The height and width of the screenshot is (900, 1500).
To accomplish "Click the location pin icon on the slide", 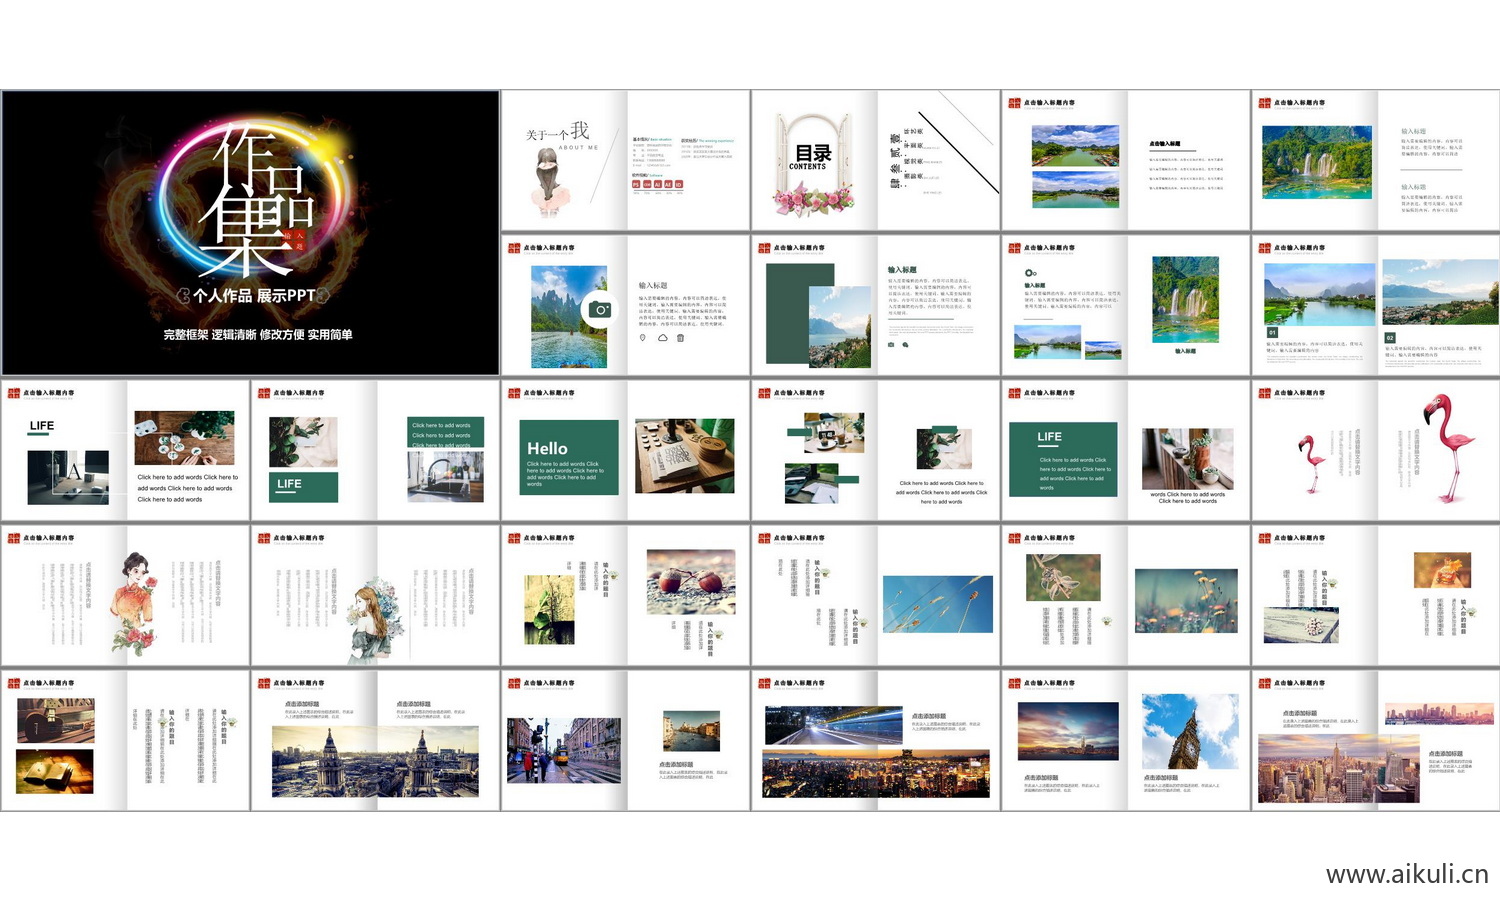I will [x=643, y=338].
